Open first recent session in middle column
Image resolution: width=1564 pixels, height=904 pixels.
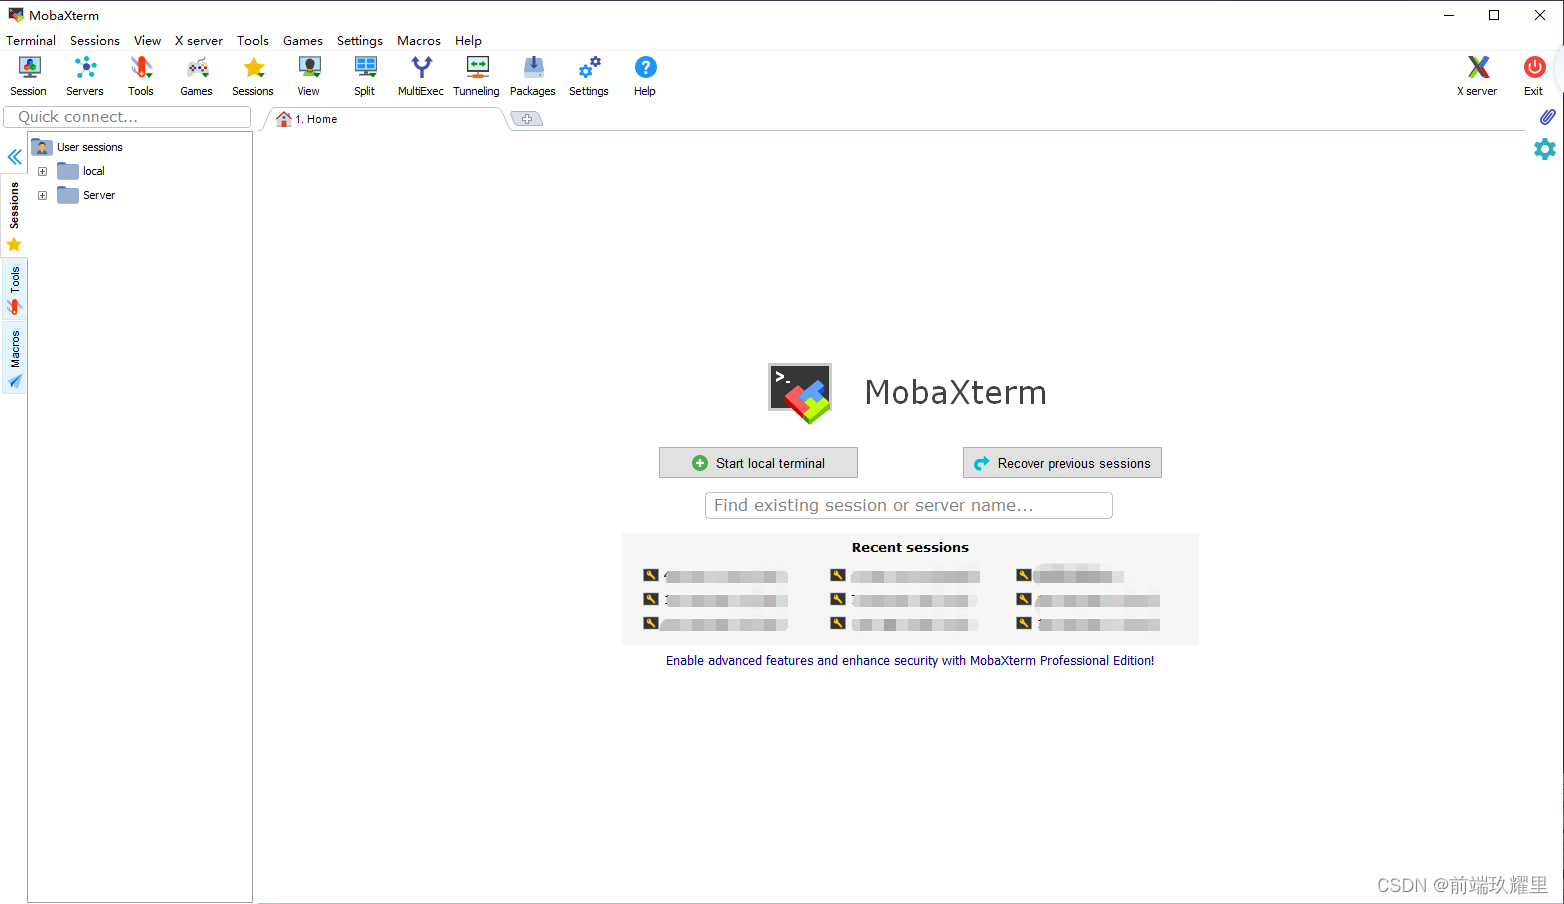(905, 576)
